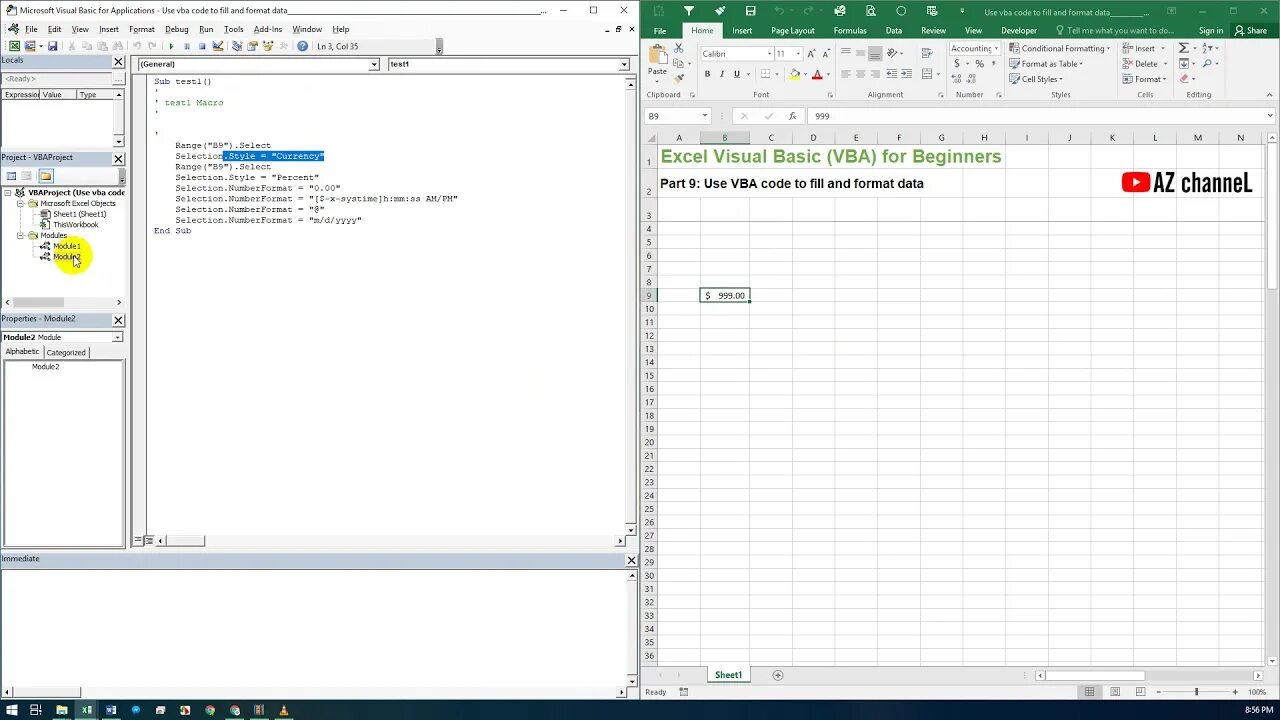
Task: Open Properties Window icon in VBA toolbar
Action: click(x=252, y=46)
